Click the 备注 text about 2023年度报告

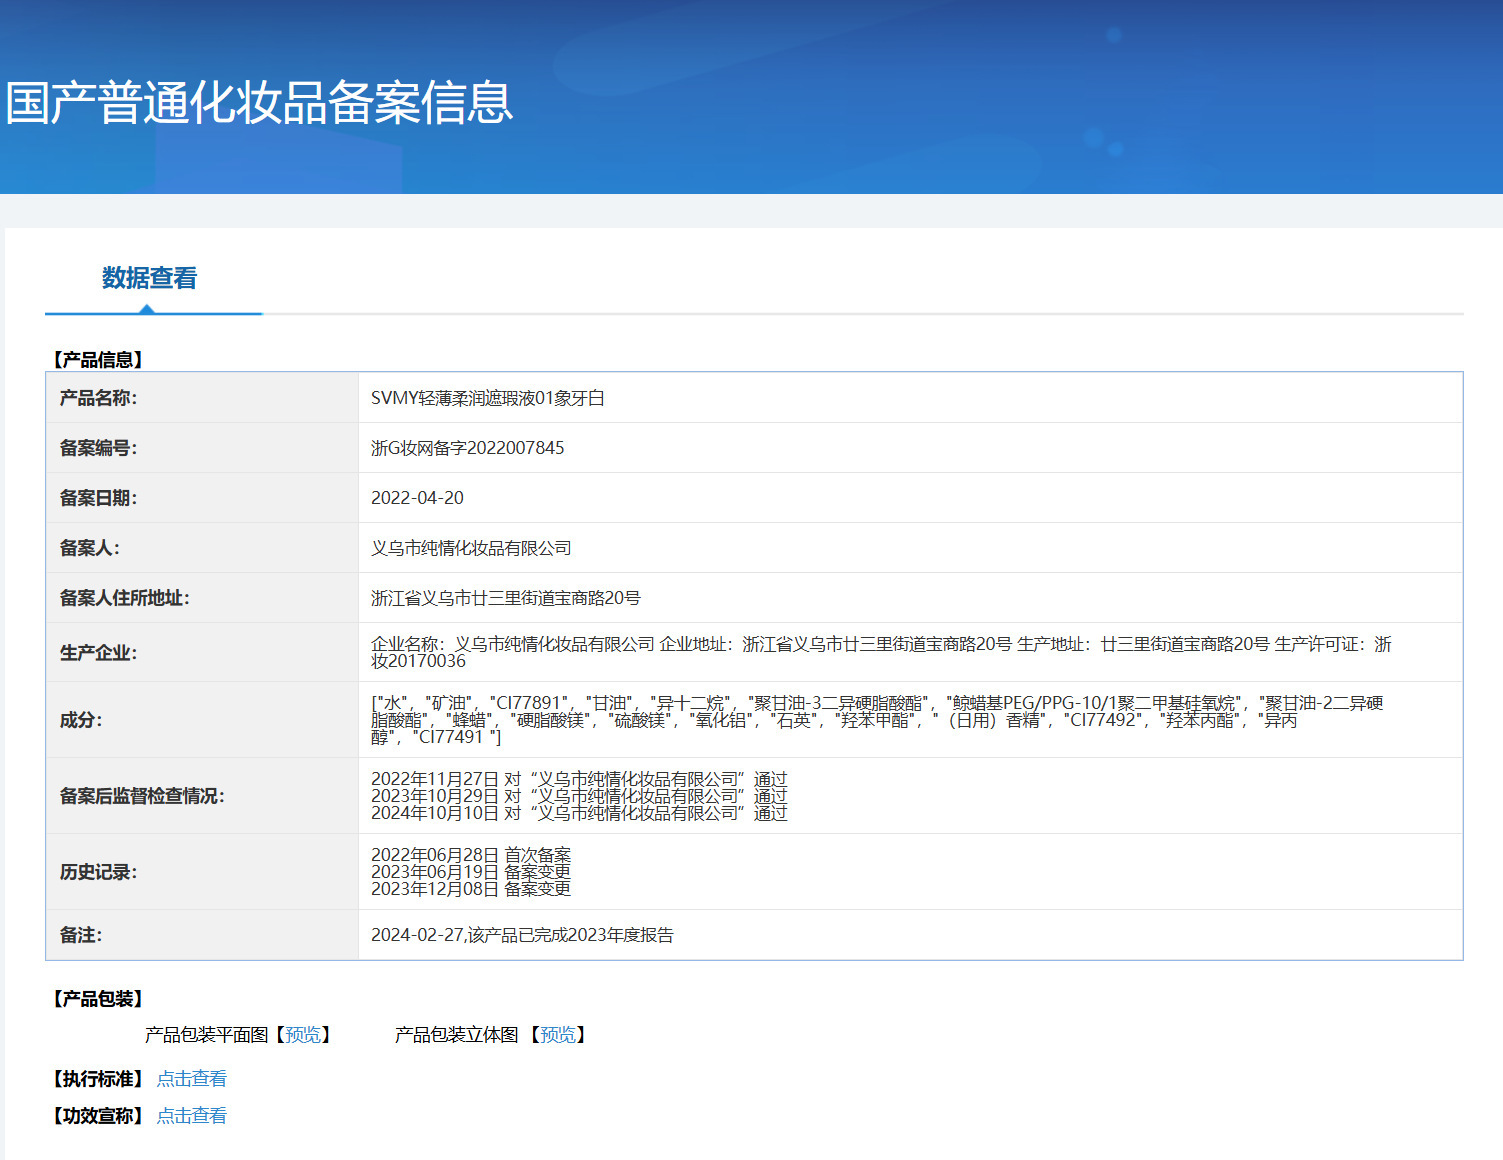pos(522,935)
